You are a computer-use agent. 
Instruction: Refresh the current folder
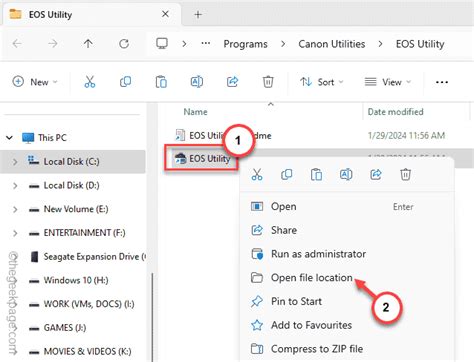point(124,44)
